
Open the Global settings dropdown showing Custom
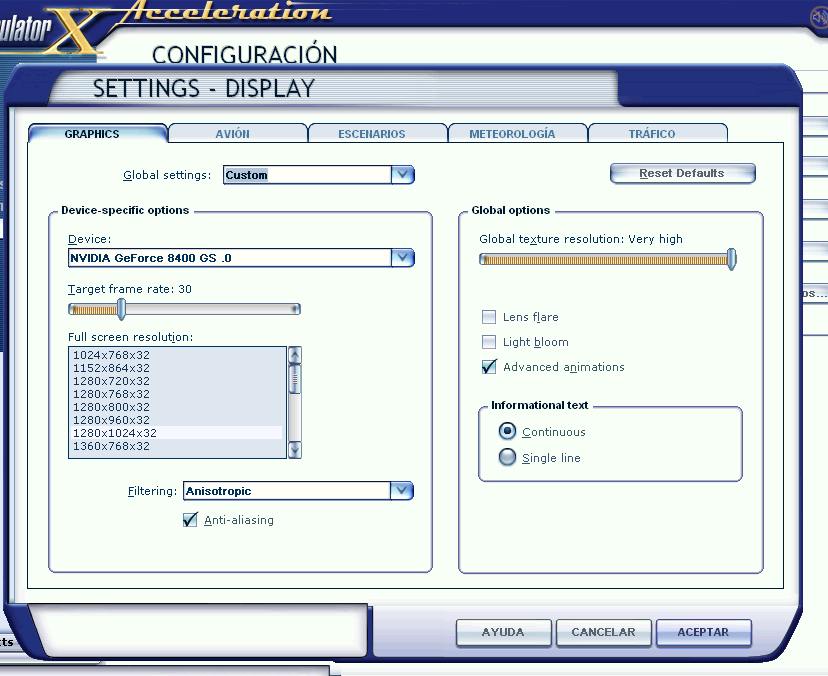pyautogui.click(x=403, y=174)
